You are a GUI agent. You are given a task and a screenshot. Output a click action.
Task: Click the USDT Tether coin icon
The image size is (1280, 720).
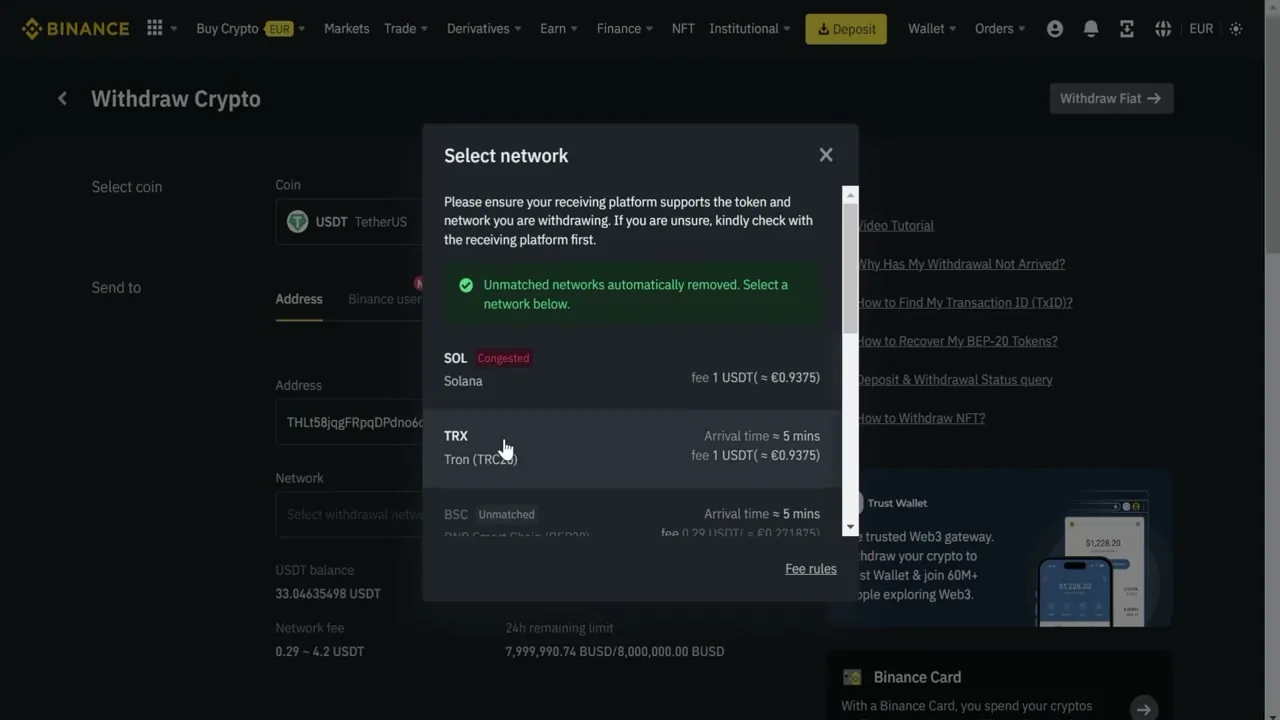coord(297,221)
